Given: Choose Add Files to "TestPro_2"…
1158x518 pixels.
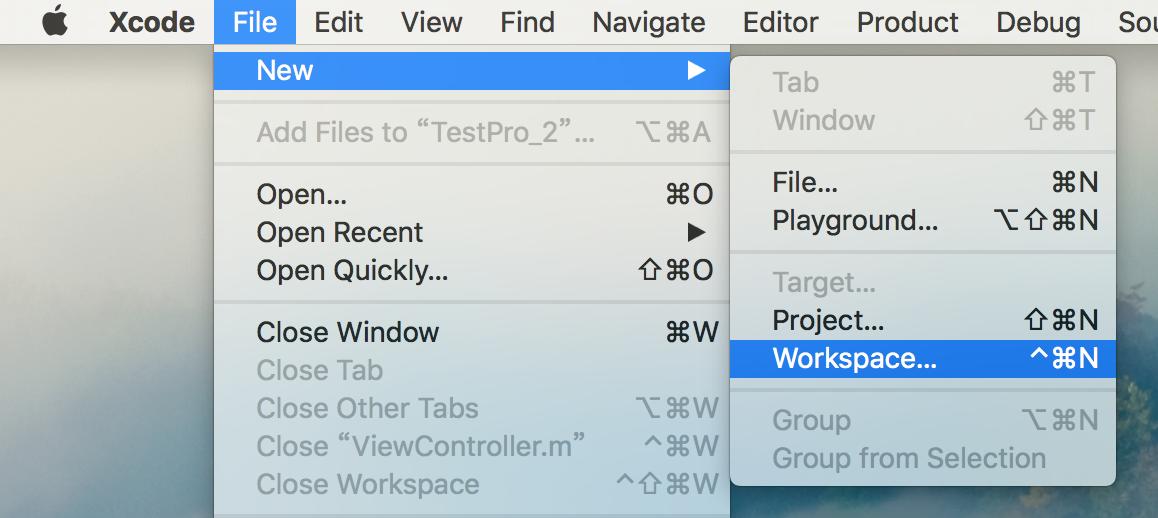Looking at the screenshot, I should pos(472,133).
